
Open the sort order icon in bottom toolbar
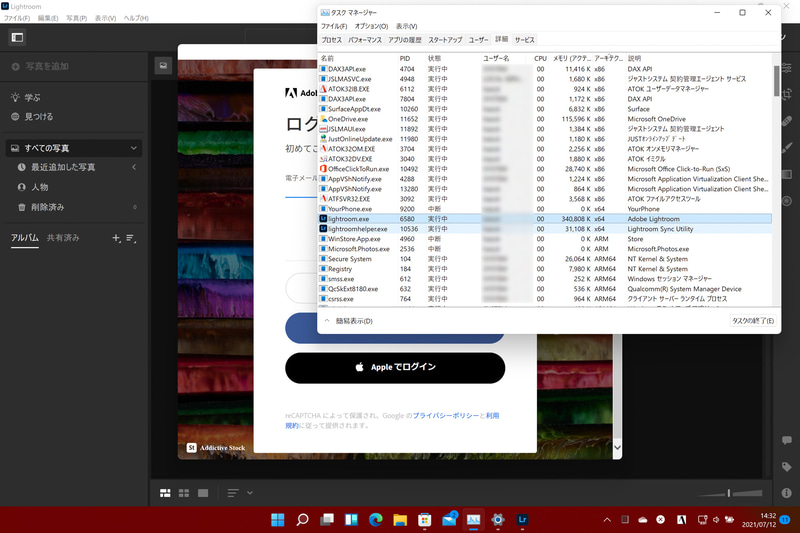(x=233, y=493)
